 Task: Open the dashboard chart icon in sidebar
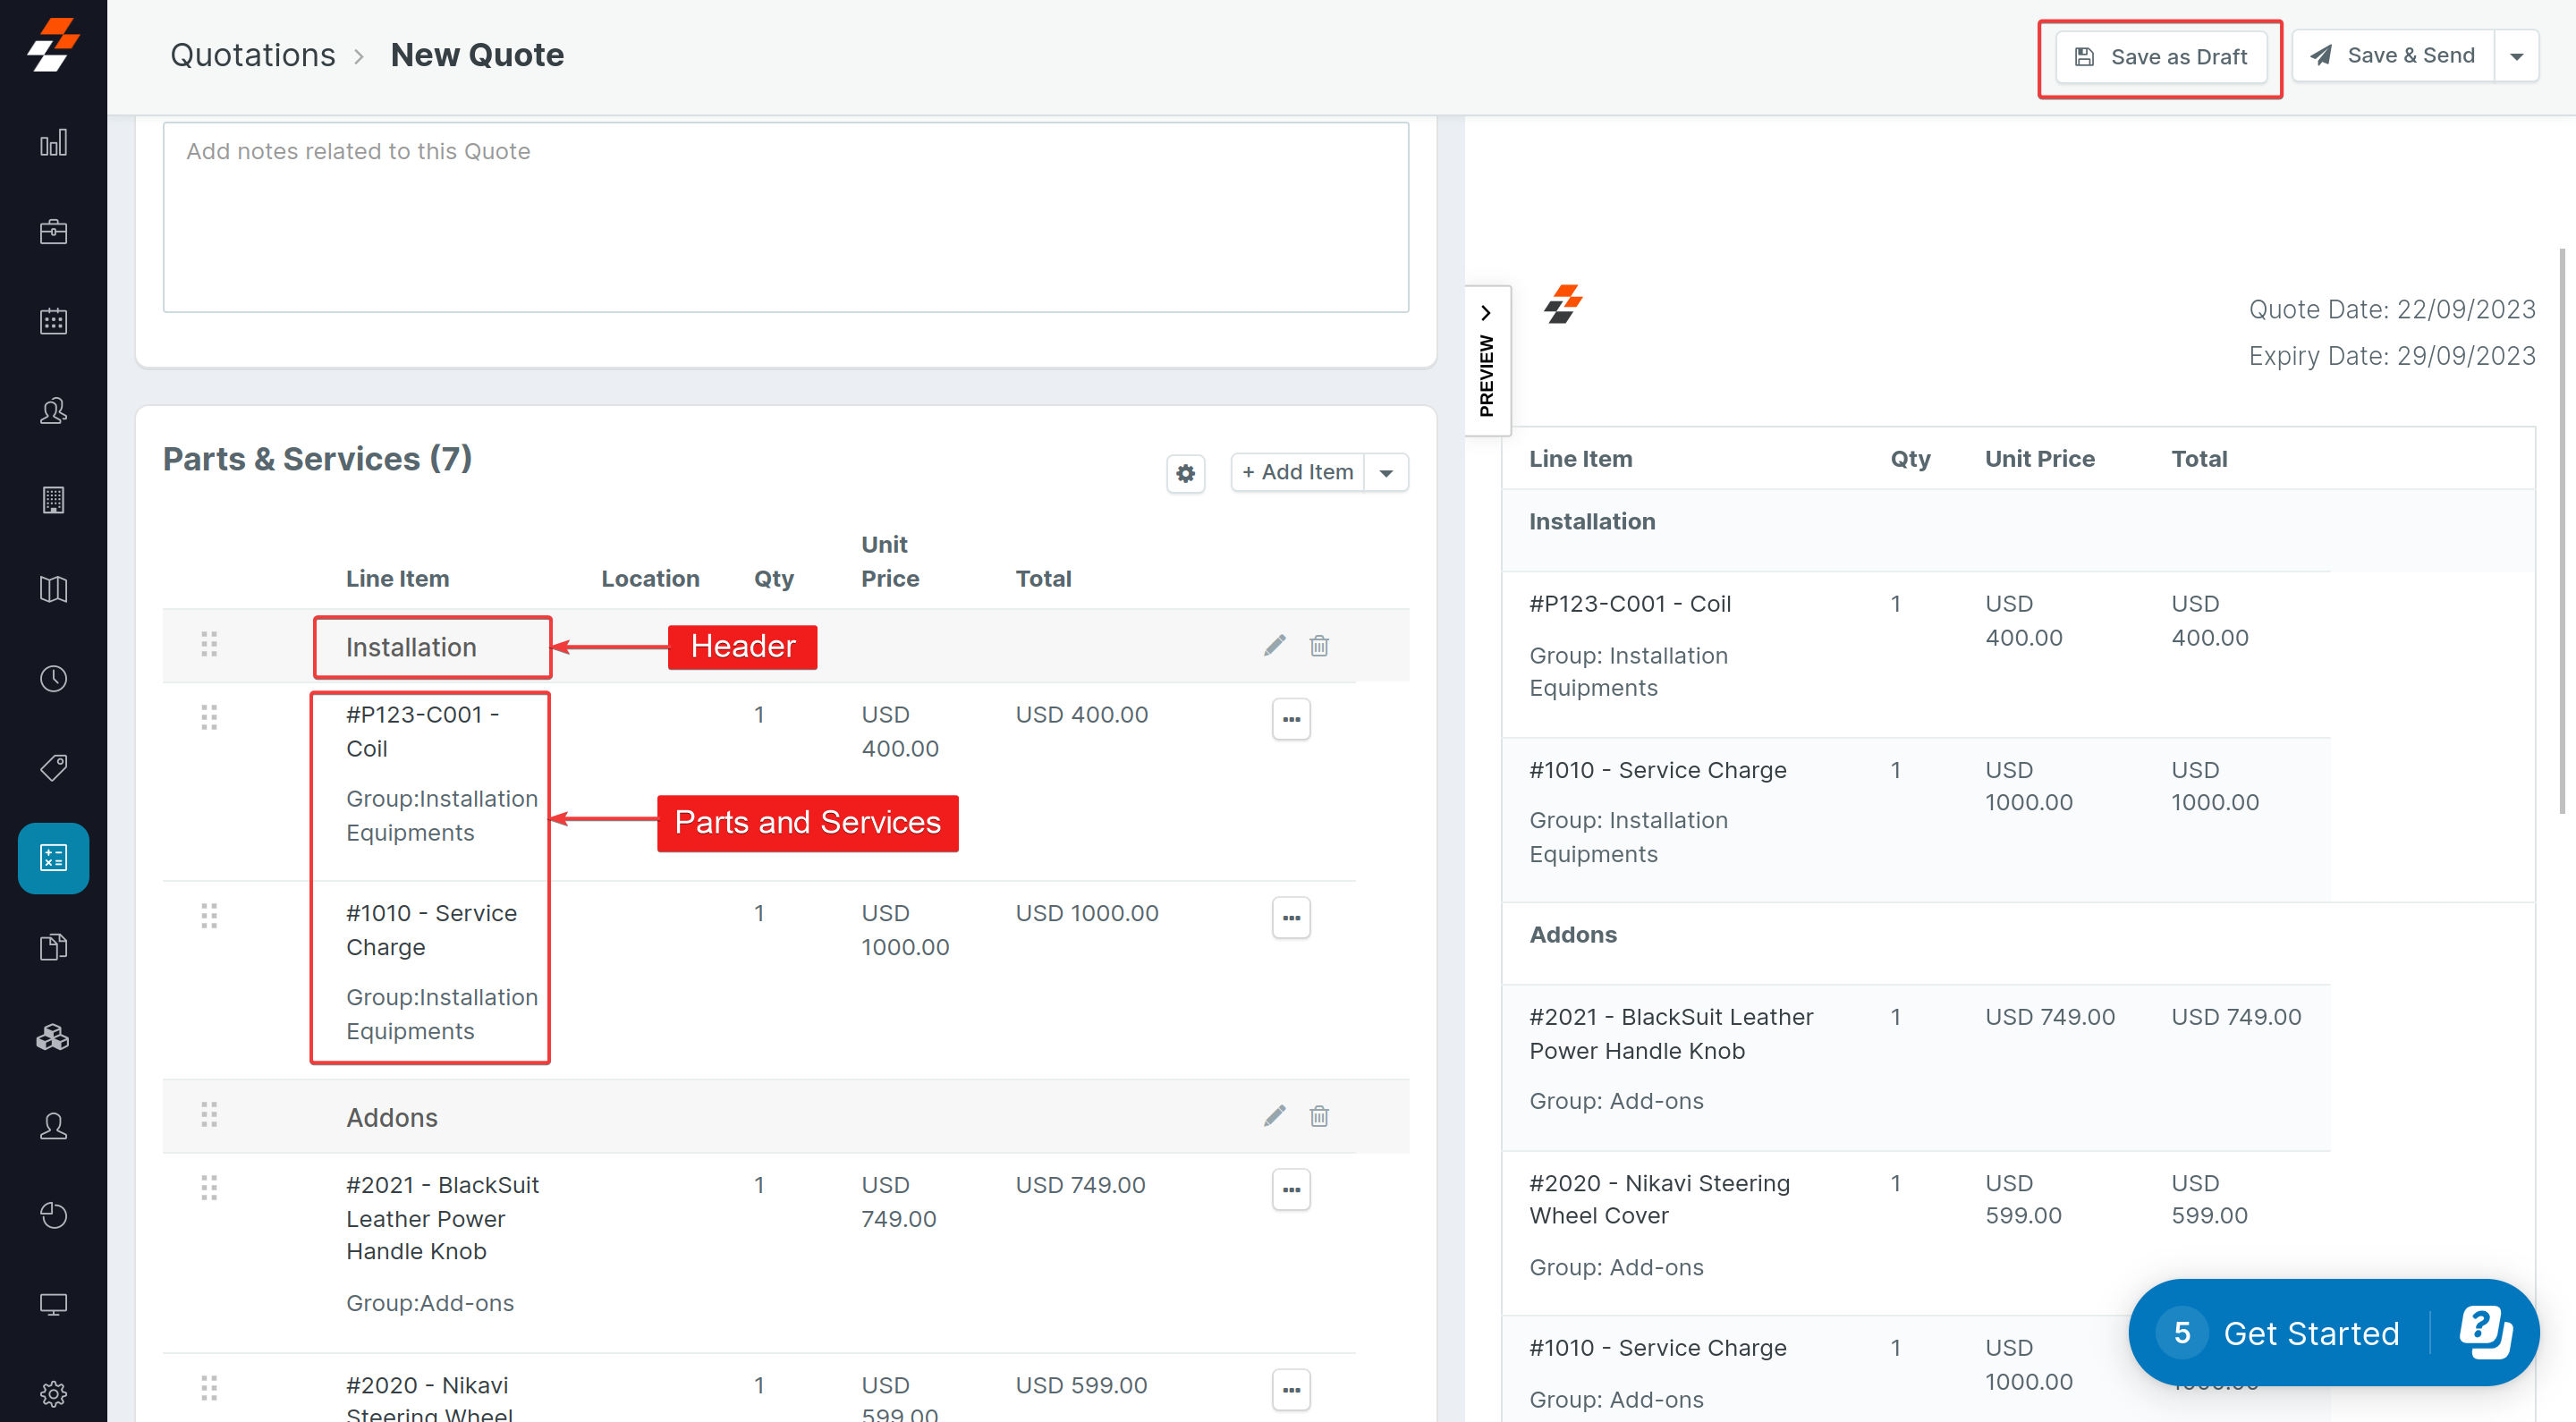[x=53, y=143]
